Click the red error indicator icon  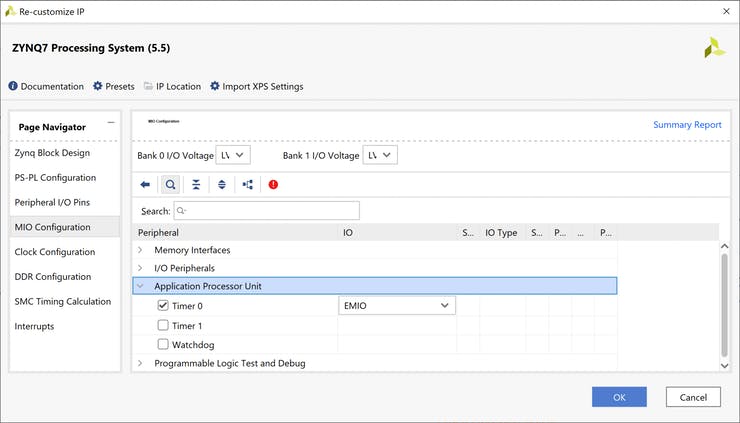pos(273,185)
